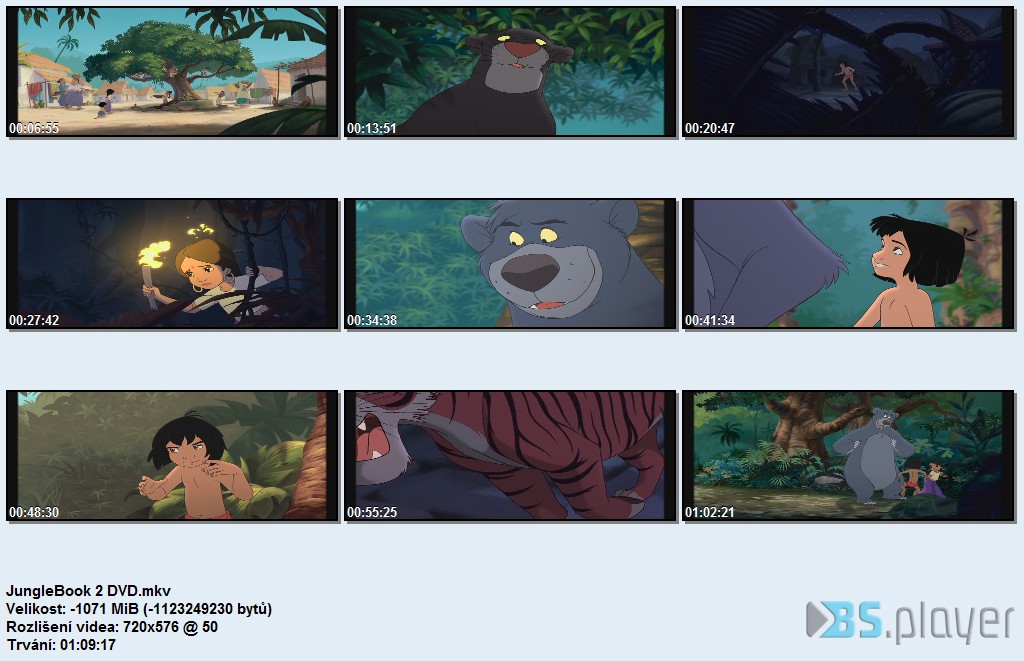Click the 00:41:34 timestamp label

click(x=709, y=320)
